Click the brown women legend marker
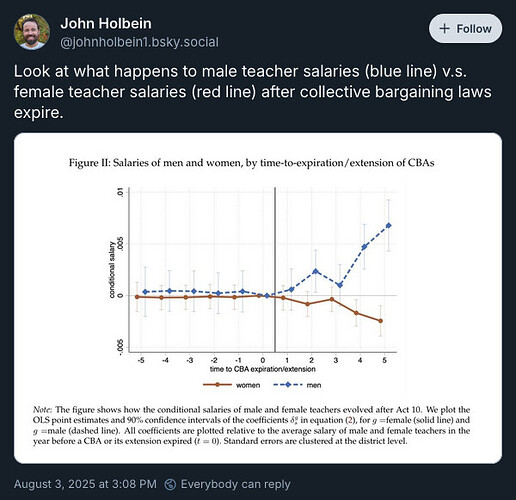Image resolution: width=516 pixels, height=500 pixels. coord(217,385)
